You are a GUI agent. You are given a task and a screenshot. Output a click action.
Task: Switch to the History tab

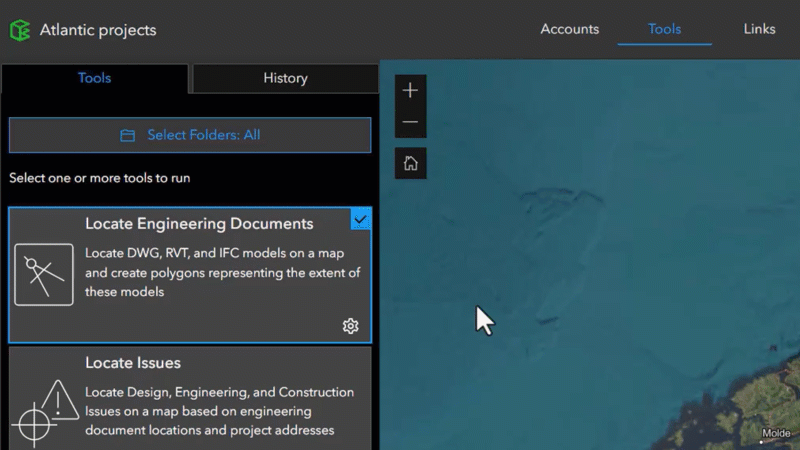click(x=285, y=78)
